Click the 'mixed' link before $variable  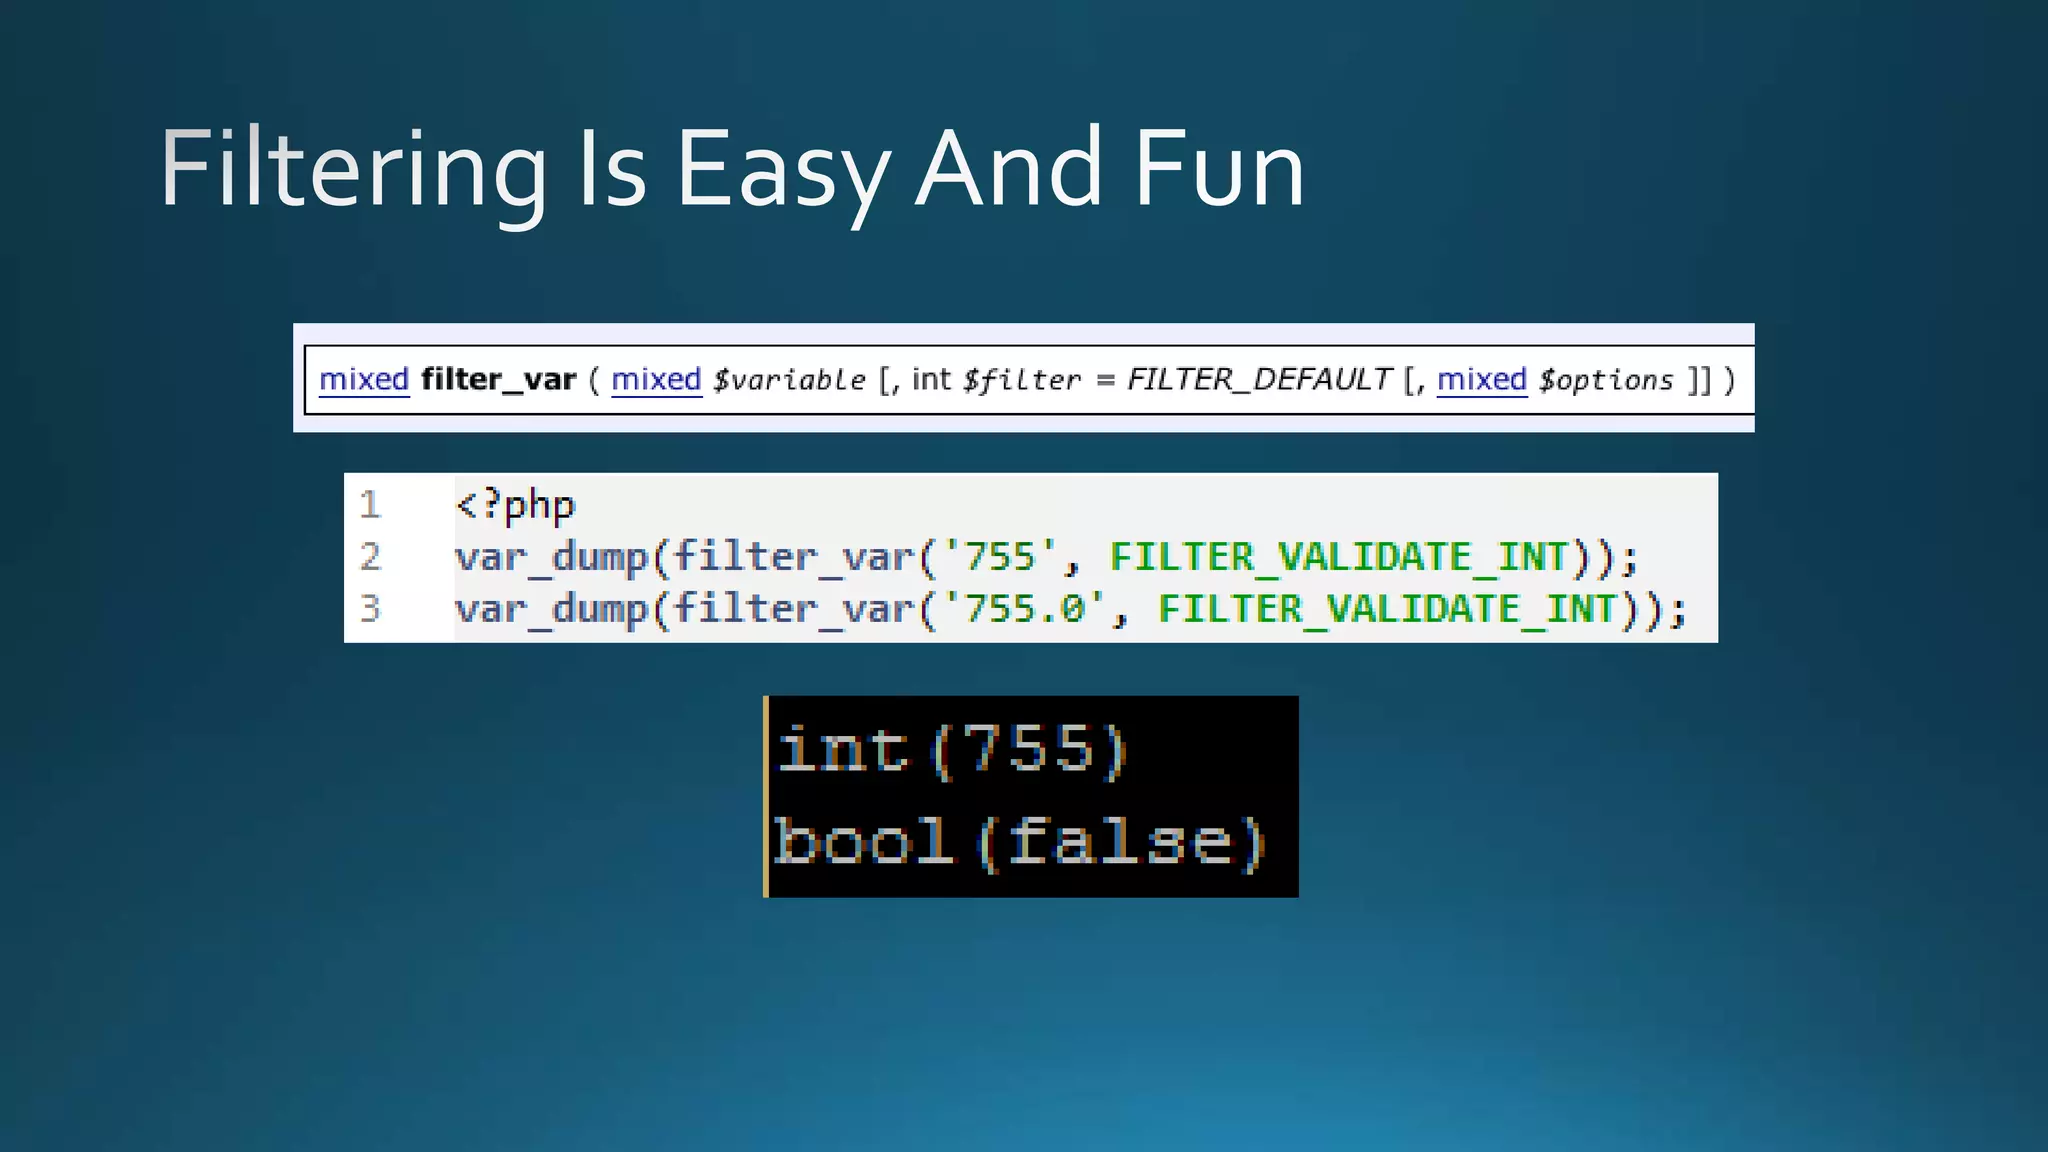(x=656, y=380)
